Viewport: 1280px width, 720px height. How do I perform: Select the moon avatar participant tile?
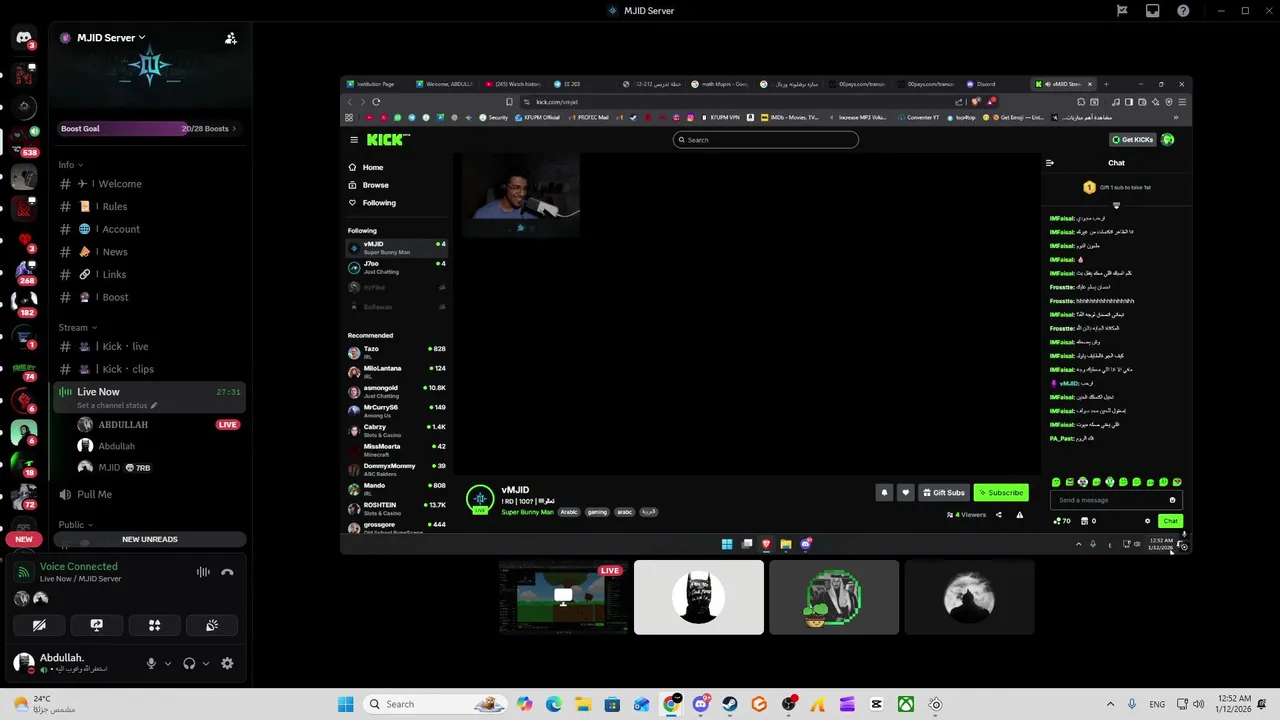[x=969, y=597]
